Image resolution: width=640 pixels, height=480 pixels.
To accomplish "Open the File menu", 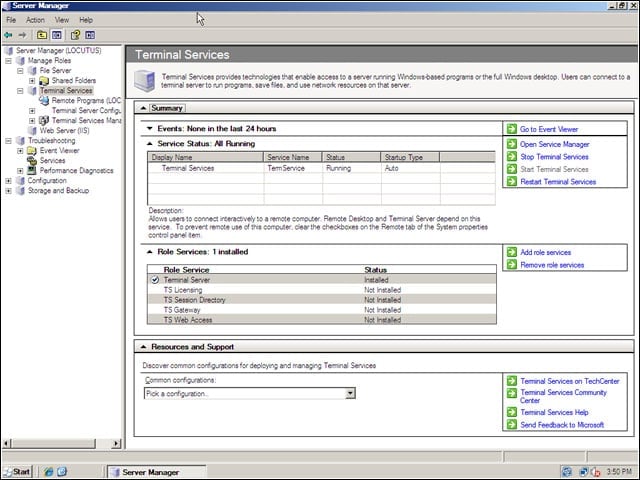I will click(x=11, y=20).
